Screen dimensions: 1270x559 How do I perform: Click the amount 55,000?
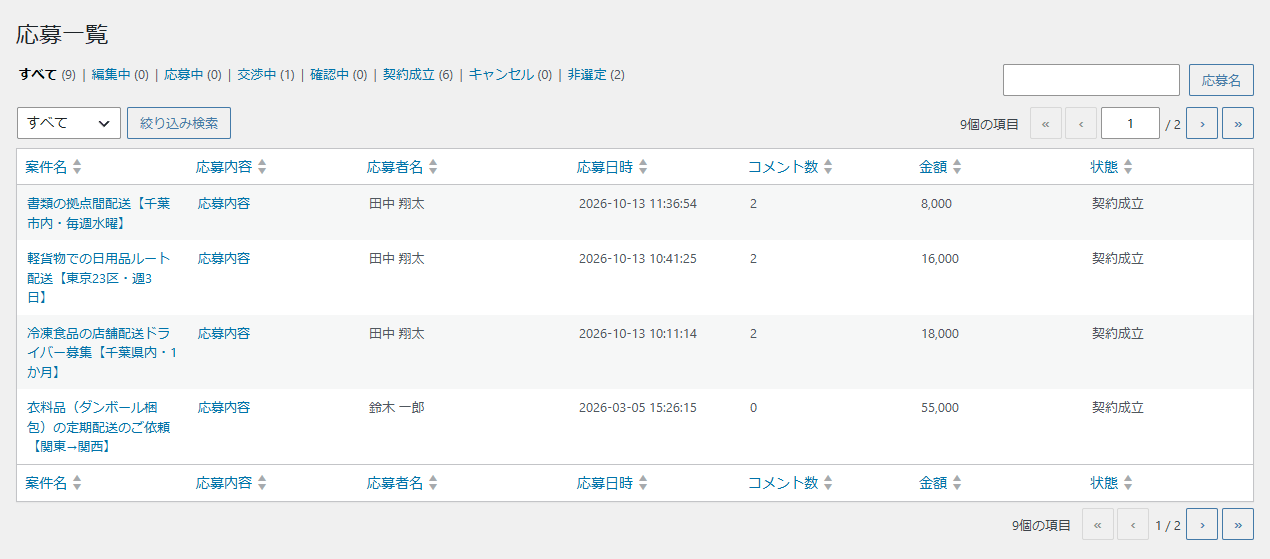(x=940, y=407)
